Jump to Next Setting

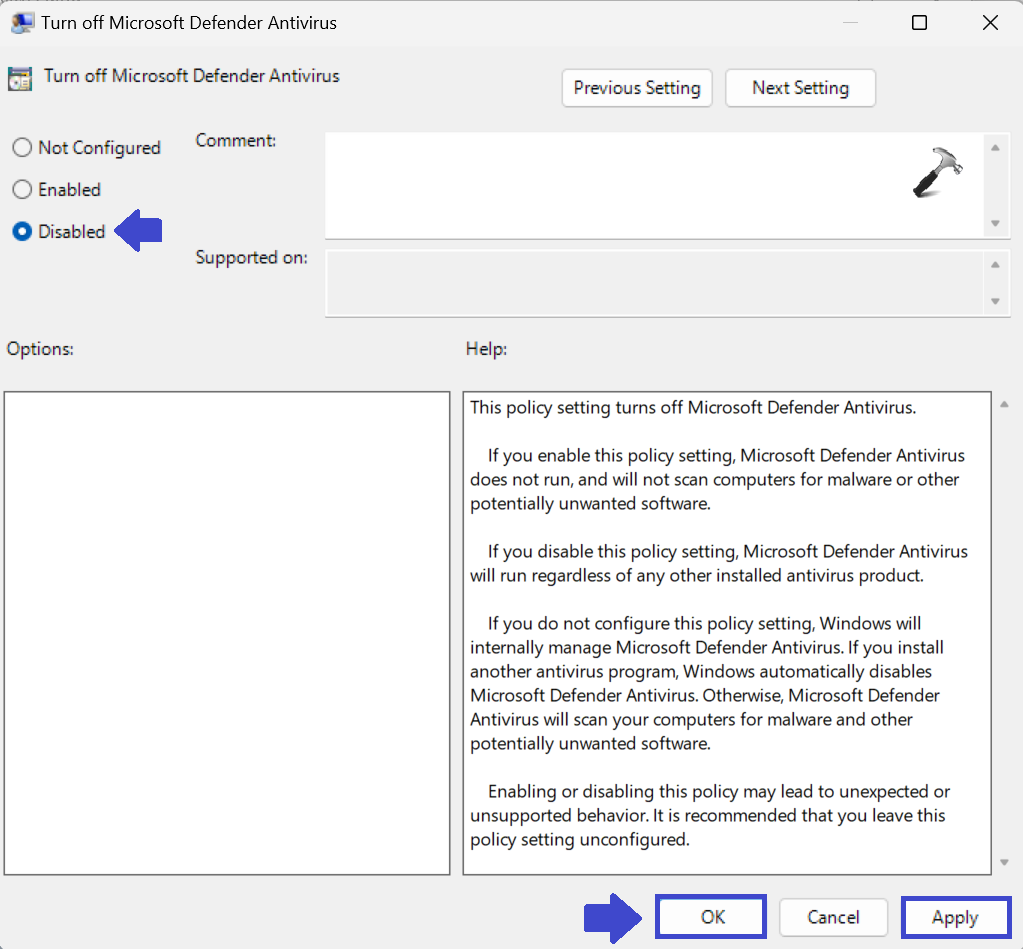(800, 88)
